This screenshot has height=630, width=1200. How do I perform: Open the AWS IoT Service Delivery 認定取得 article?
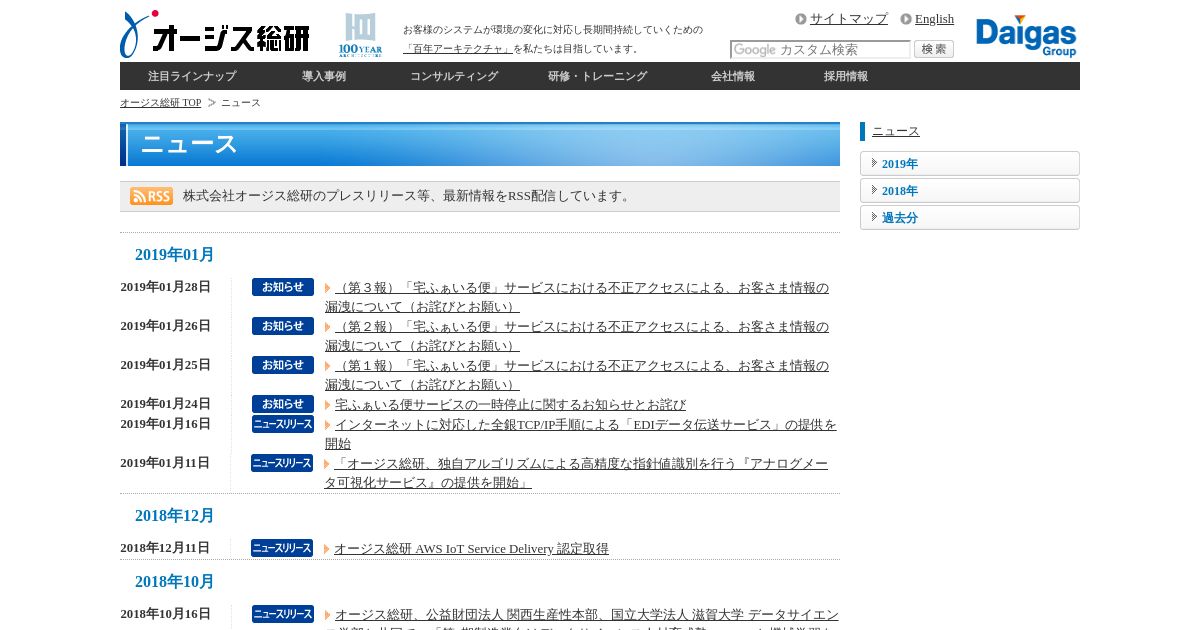(x=471, y=549)
